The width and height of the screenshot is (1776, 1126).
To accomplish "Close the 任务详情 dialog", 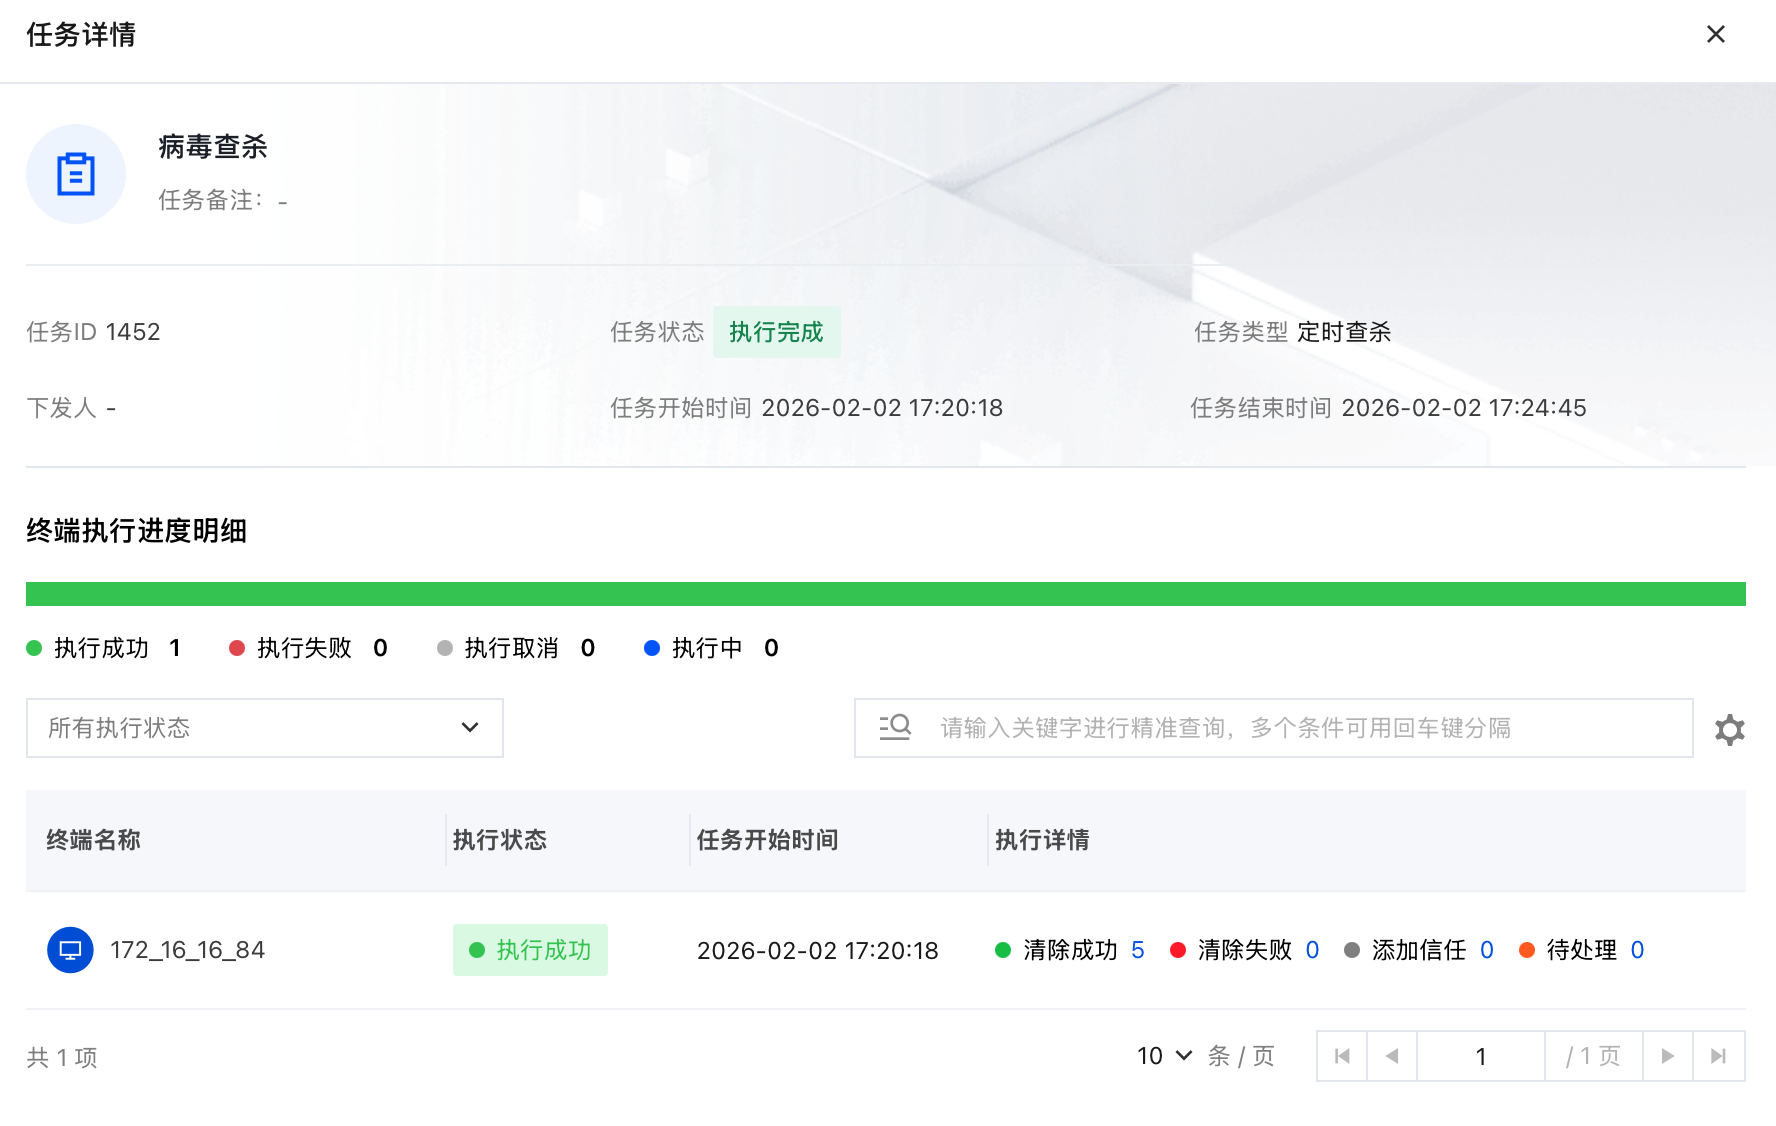I will click(1716, 34).
